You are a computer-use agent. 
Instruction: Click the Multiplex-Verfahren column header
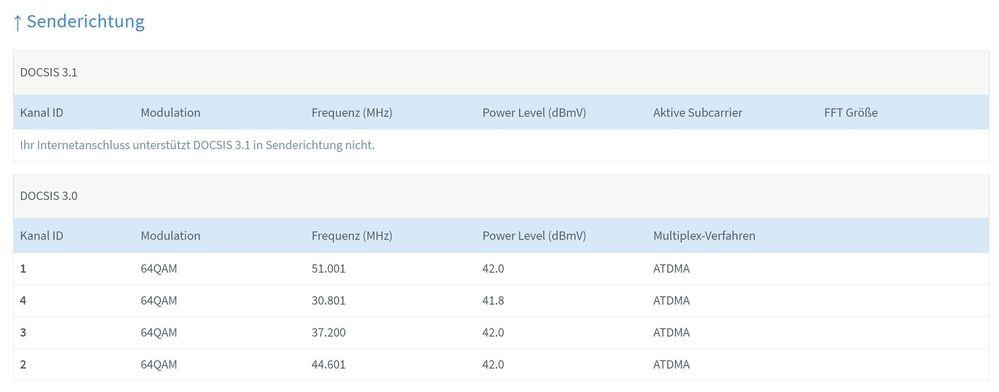pyautogui.click(x=704, y=236)
